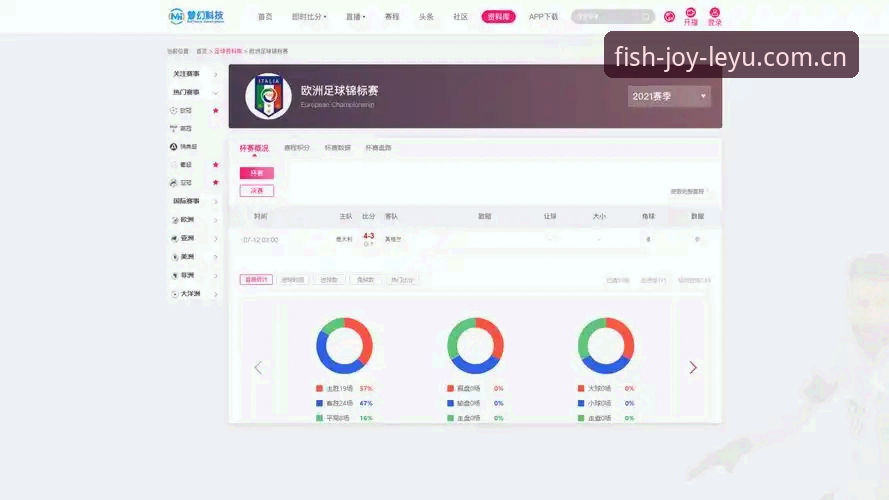Image resolution: width=889 pixels, height=500 pixels.
Task: Open the 即时比分 dropdown menu
Action: 309,17
